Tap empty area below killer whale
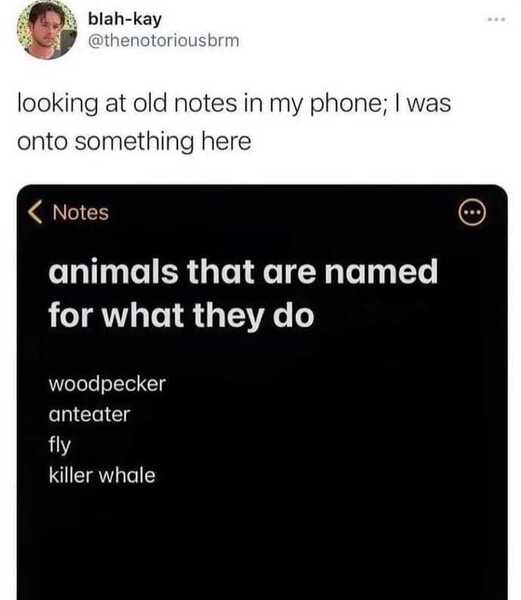 [262, 543]
